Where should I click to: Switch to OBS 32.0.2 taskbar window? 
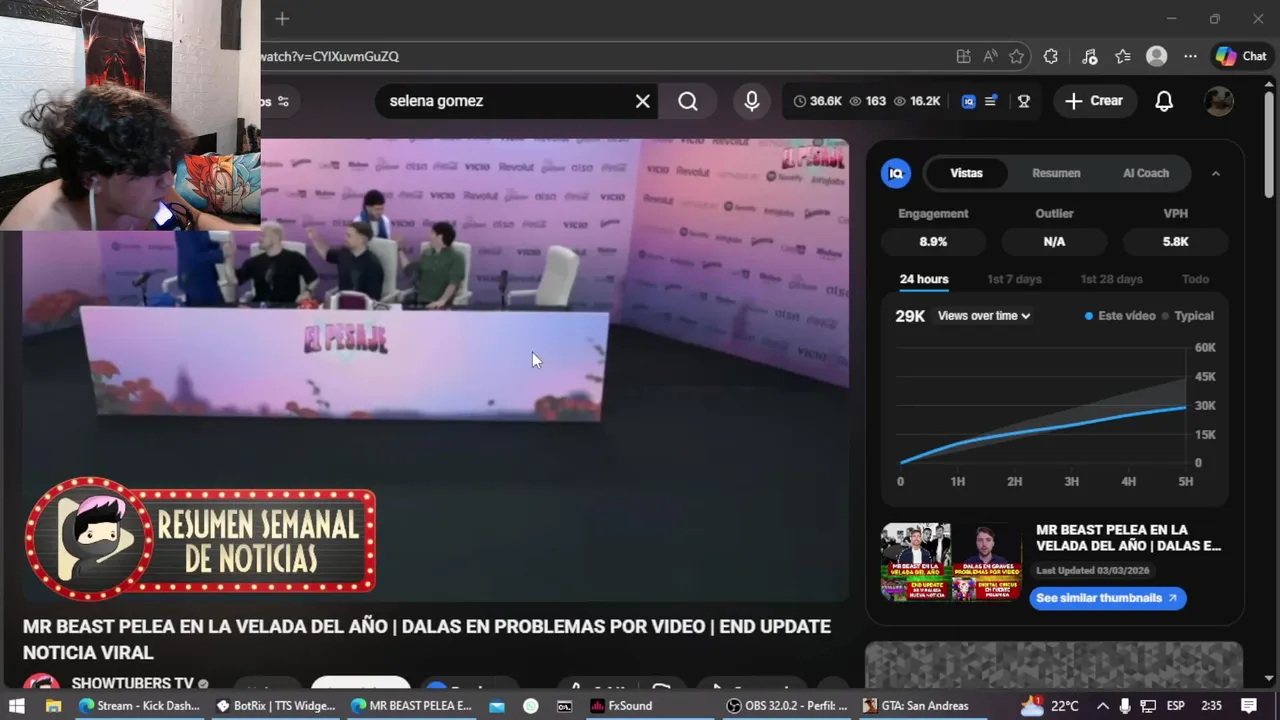pos(787,705)
